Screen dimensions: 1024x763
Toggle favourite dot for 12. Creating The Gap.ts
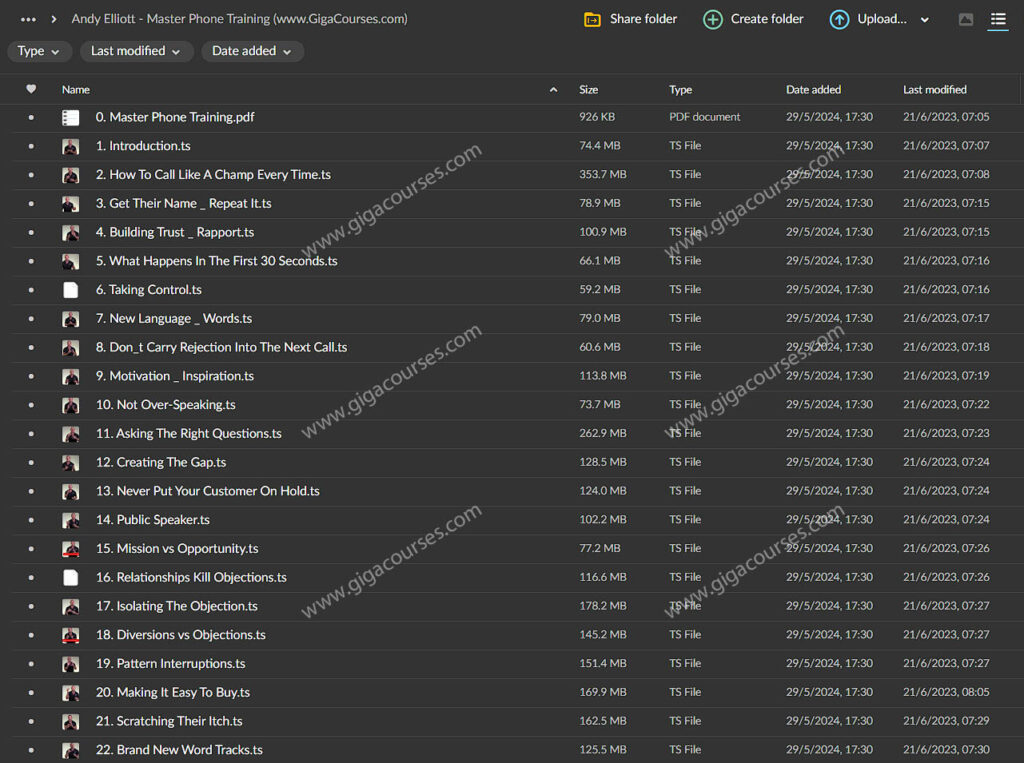tap(31, 463)
